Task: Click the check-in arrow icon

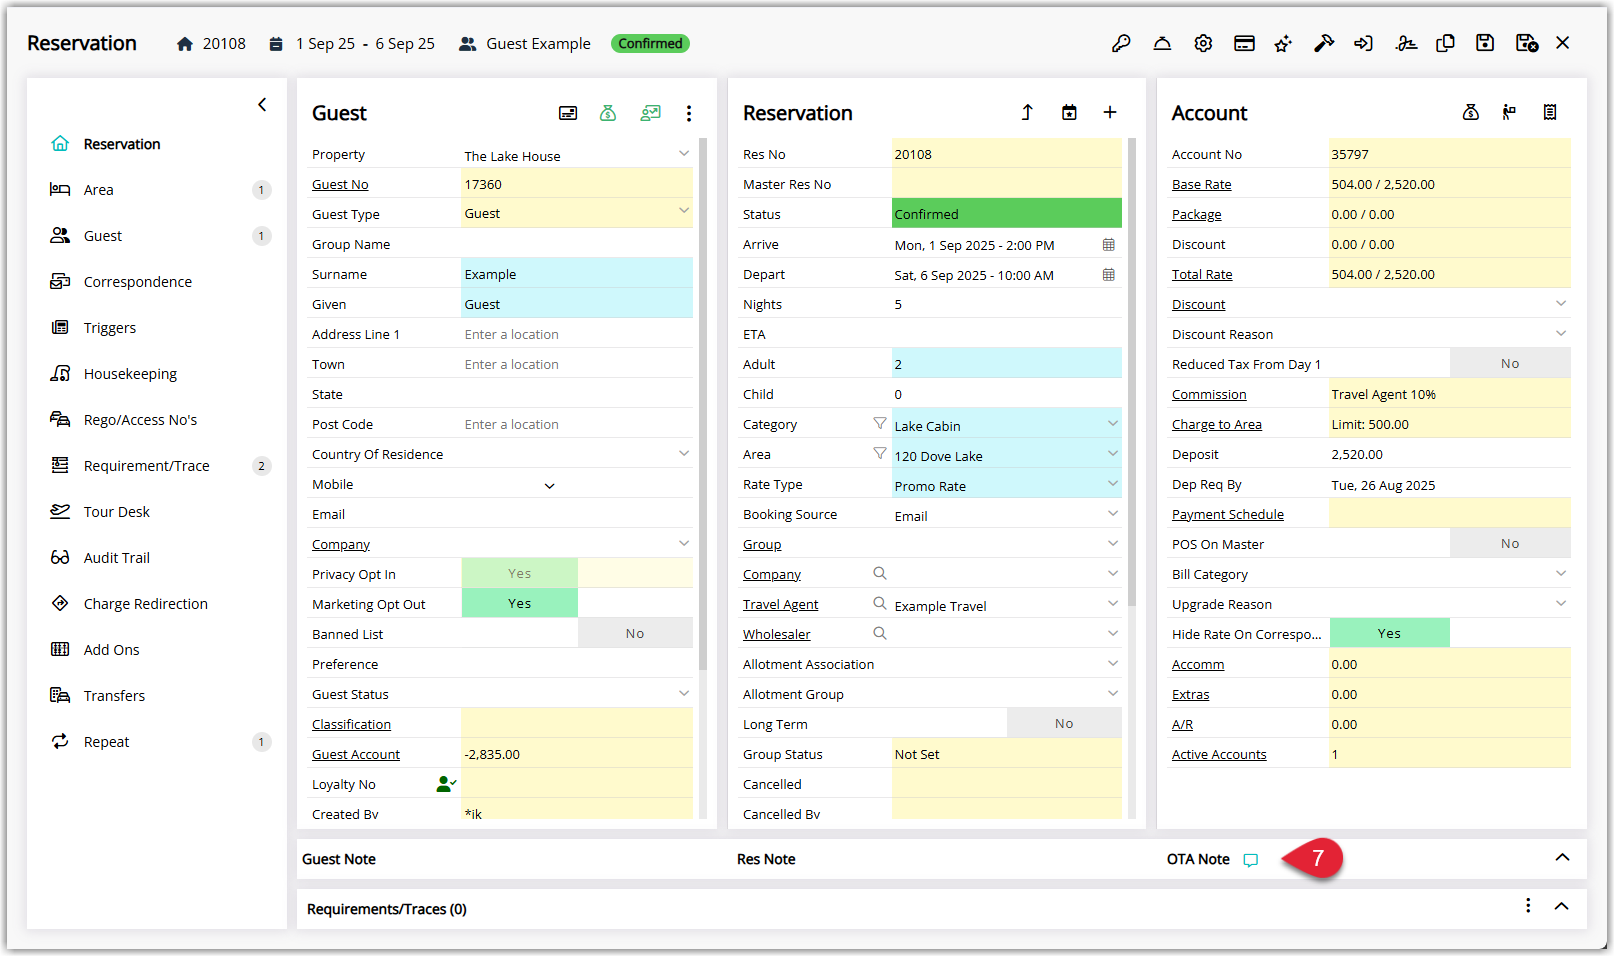Action: [x=1364, y=43]
